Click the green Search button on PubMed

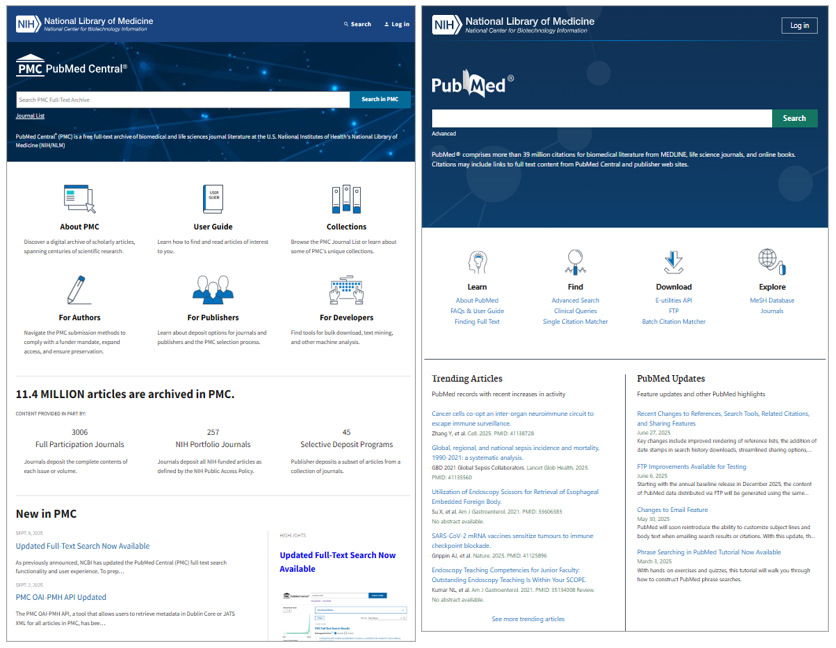click(794, 117)
